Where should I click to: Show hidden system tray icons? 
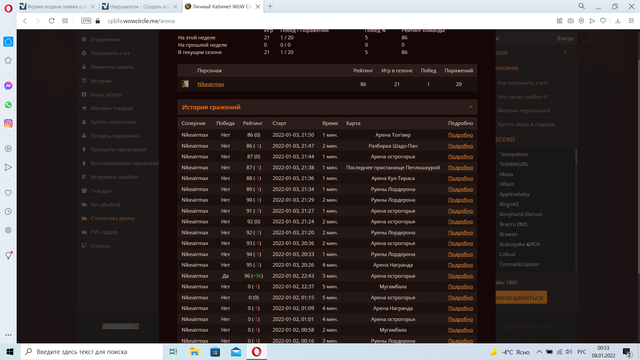pyautogui.click(x=539, y=352)
